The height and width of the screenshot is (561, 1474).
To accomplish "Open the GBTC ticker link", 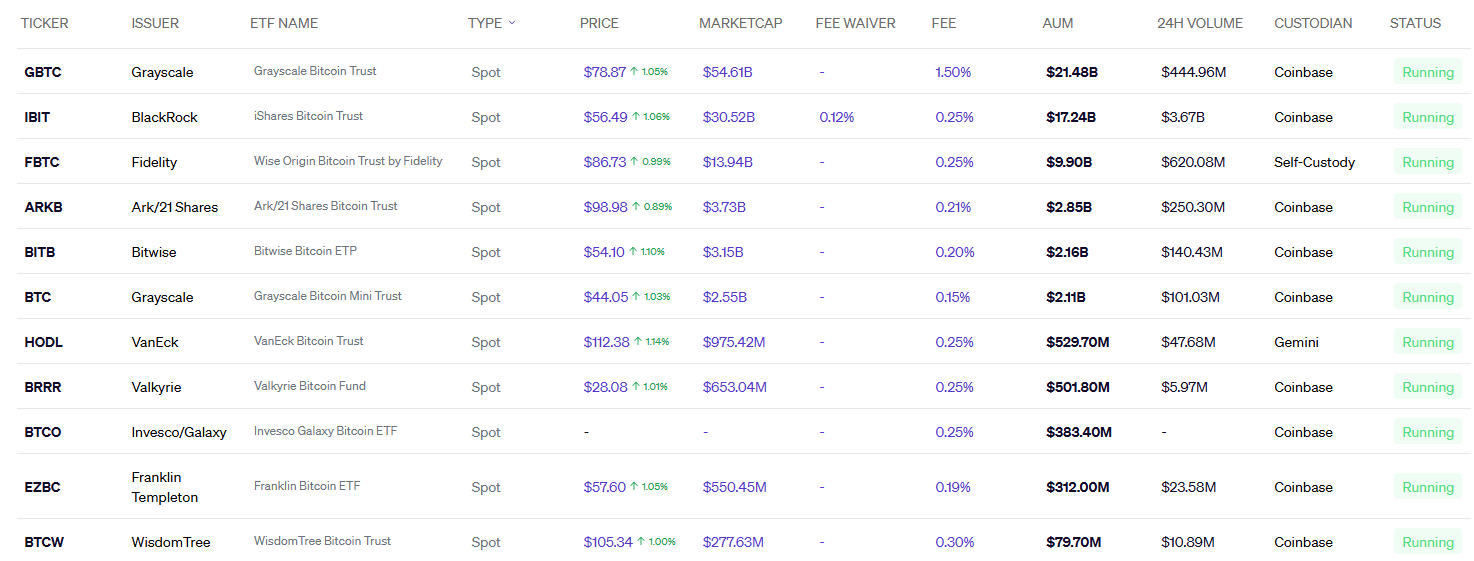I will 43,72.
